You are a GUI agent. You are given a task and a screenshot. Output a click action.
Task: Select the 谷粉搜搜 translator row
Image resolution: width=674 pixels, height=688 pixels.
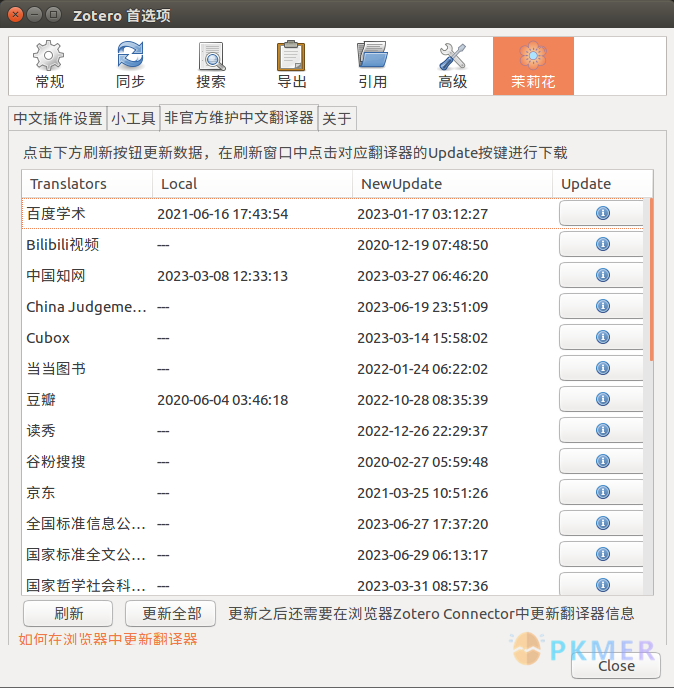(x=333, y=462)
